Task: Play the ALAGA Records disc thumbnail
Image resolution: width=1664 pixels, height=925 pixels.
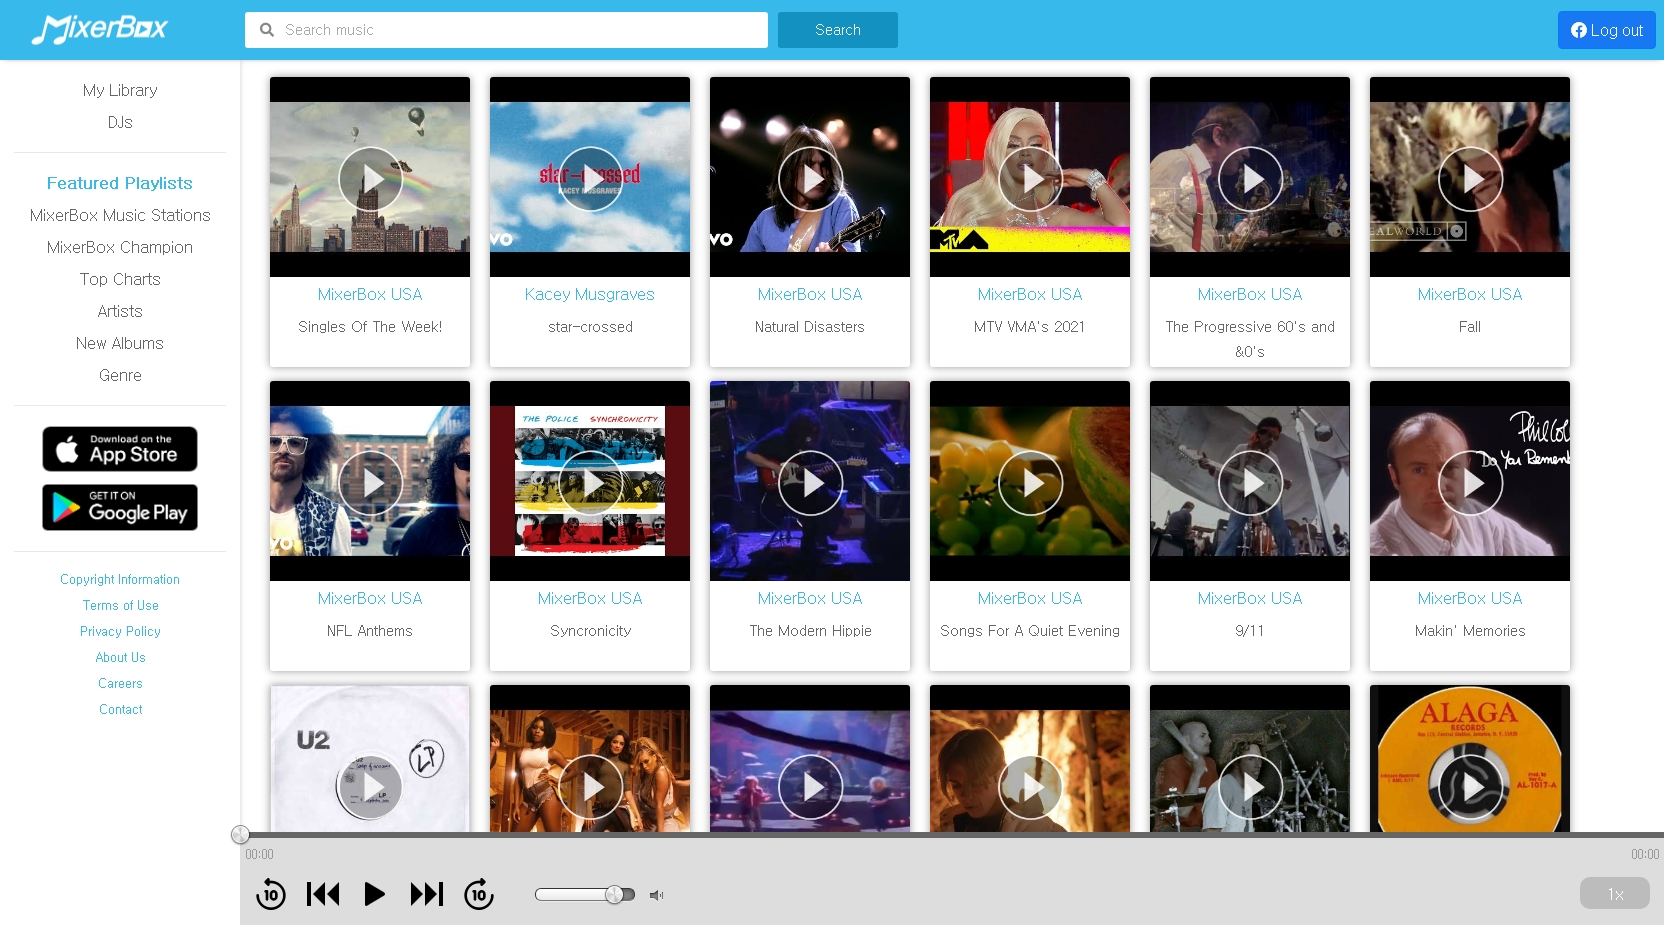Action: (1470, 787)
